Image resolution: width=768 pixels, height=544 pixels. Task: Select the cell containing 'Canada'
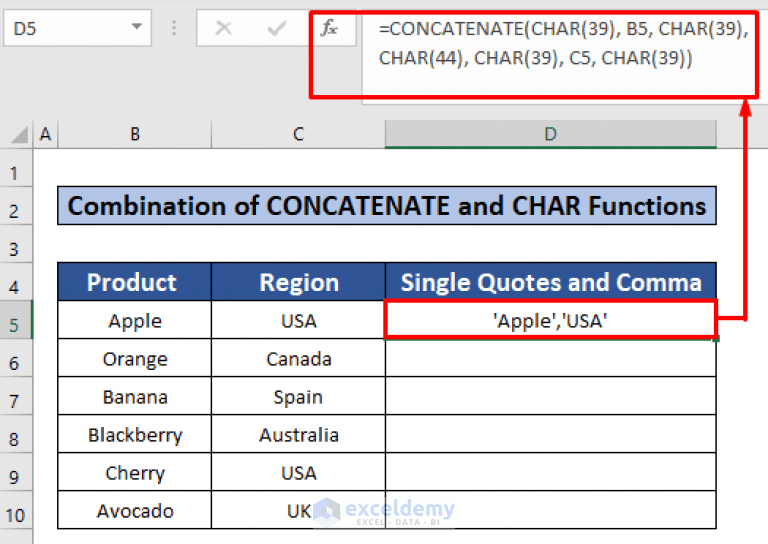pyautogui.click(x=298, y=358)
